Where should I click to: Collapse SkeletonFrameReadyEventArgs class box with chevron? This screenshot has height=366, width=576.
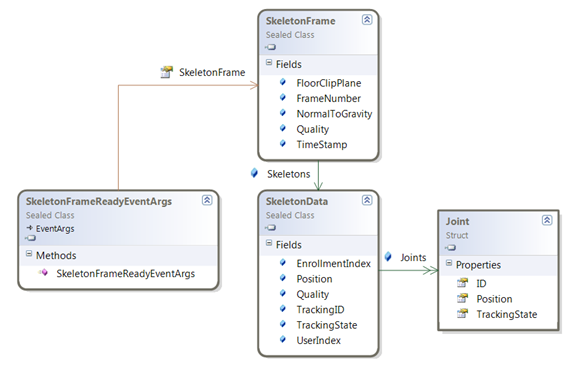[x=207, y=200]
